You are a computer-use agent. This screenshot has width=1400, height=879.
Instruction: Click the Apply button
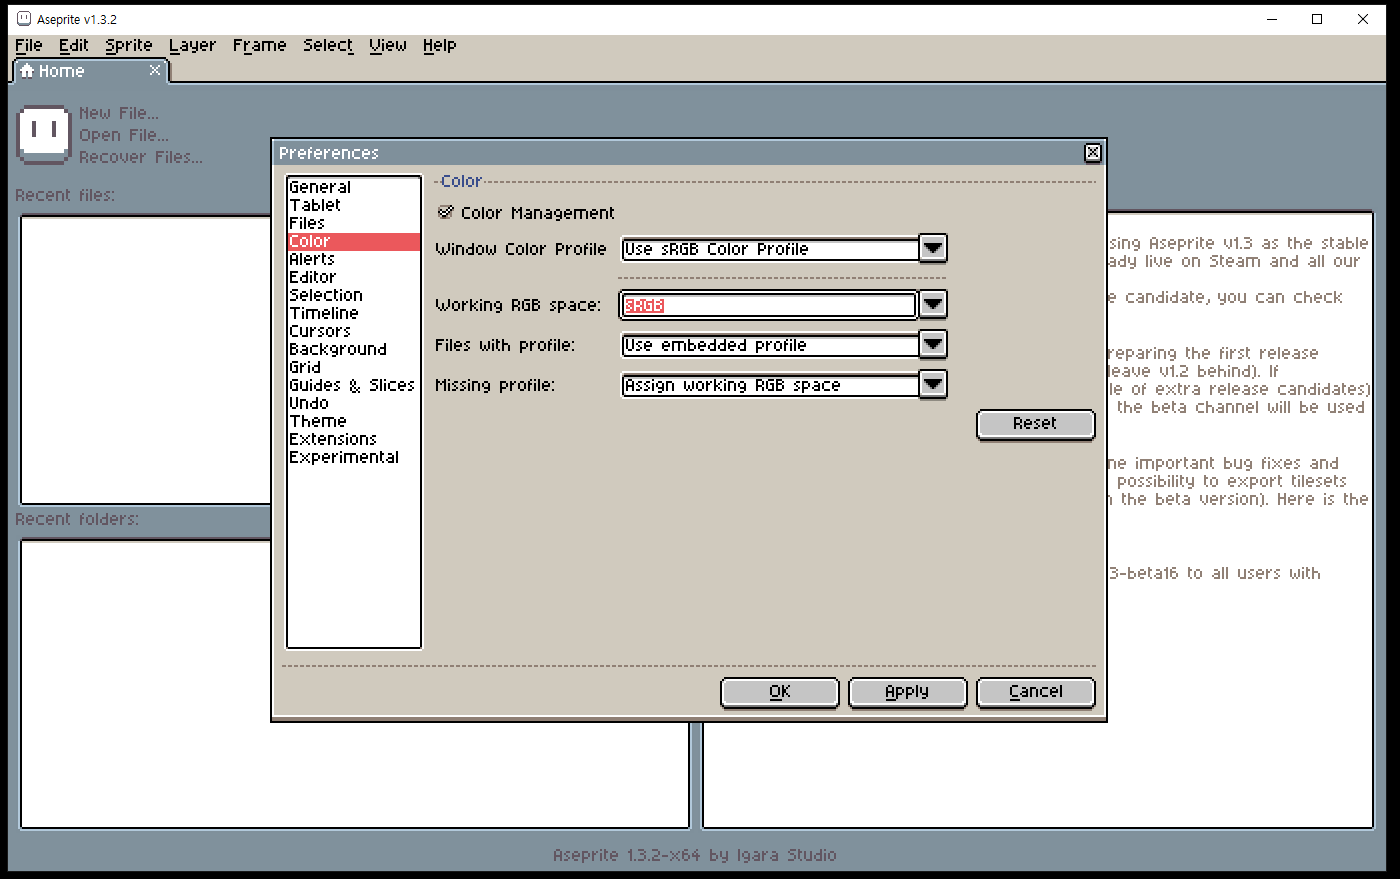[907, 692]
